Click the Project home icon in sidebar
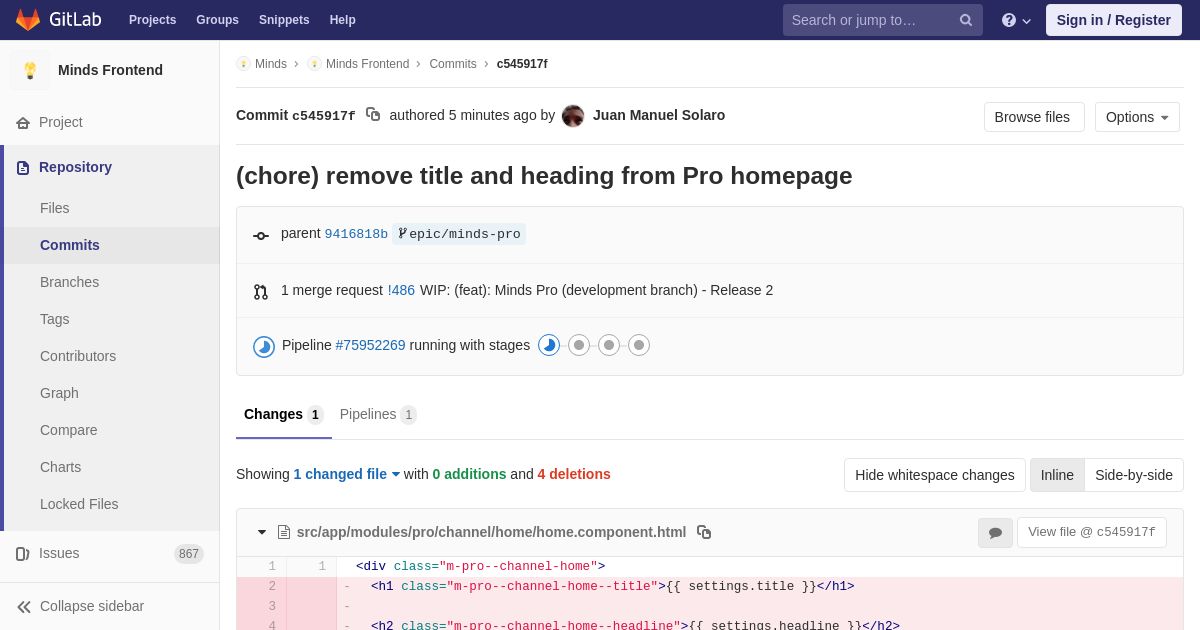This screenshot has width=1200, height=630. pyautogui.click(x=23, y=123)
